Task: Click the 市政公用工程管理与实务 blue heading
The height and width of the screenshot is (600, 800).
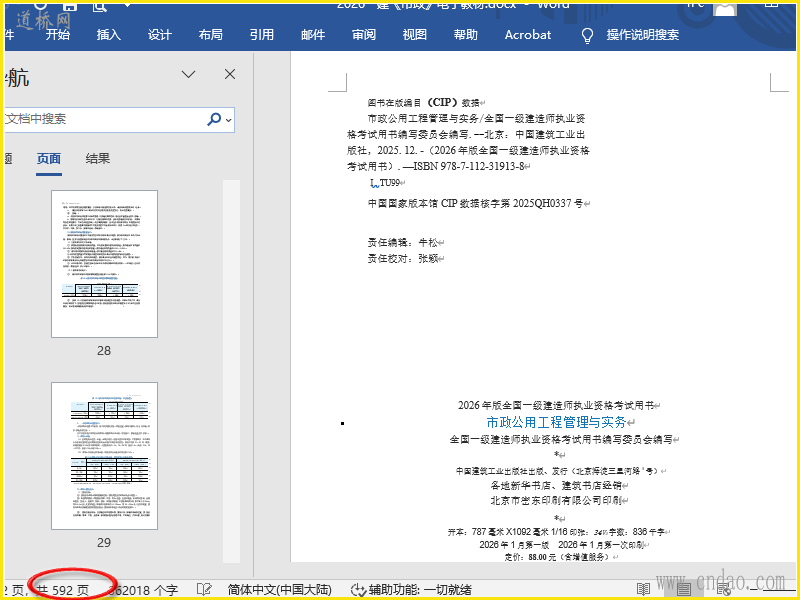Action: coord(556,422)
